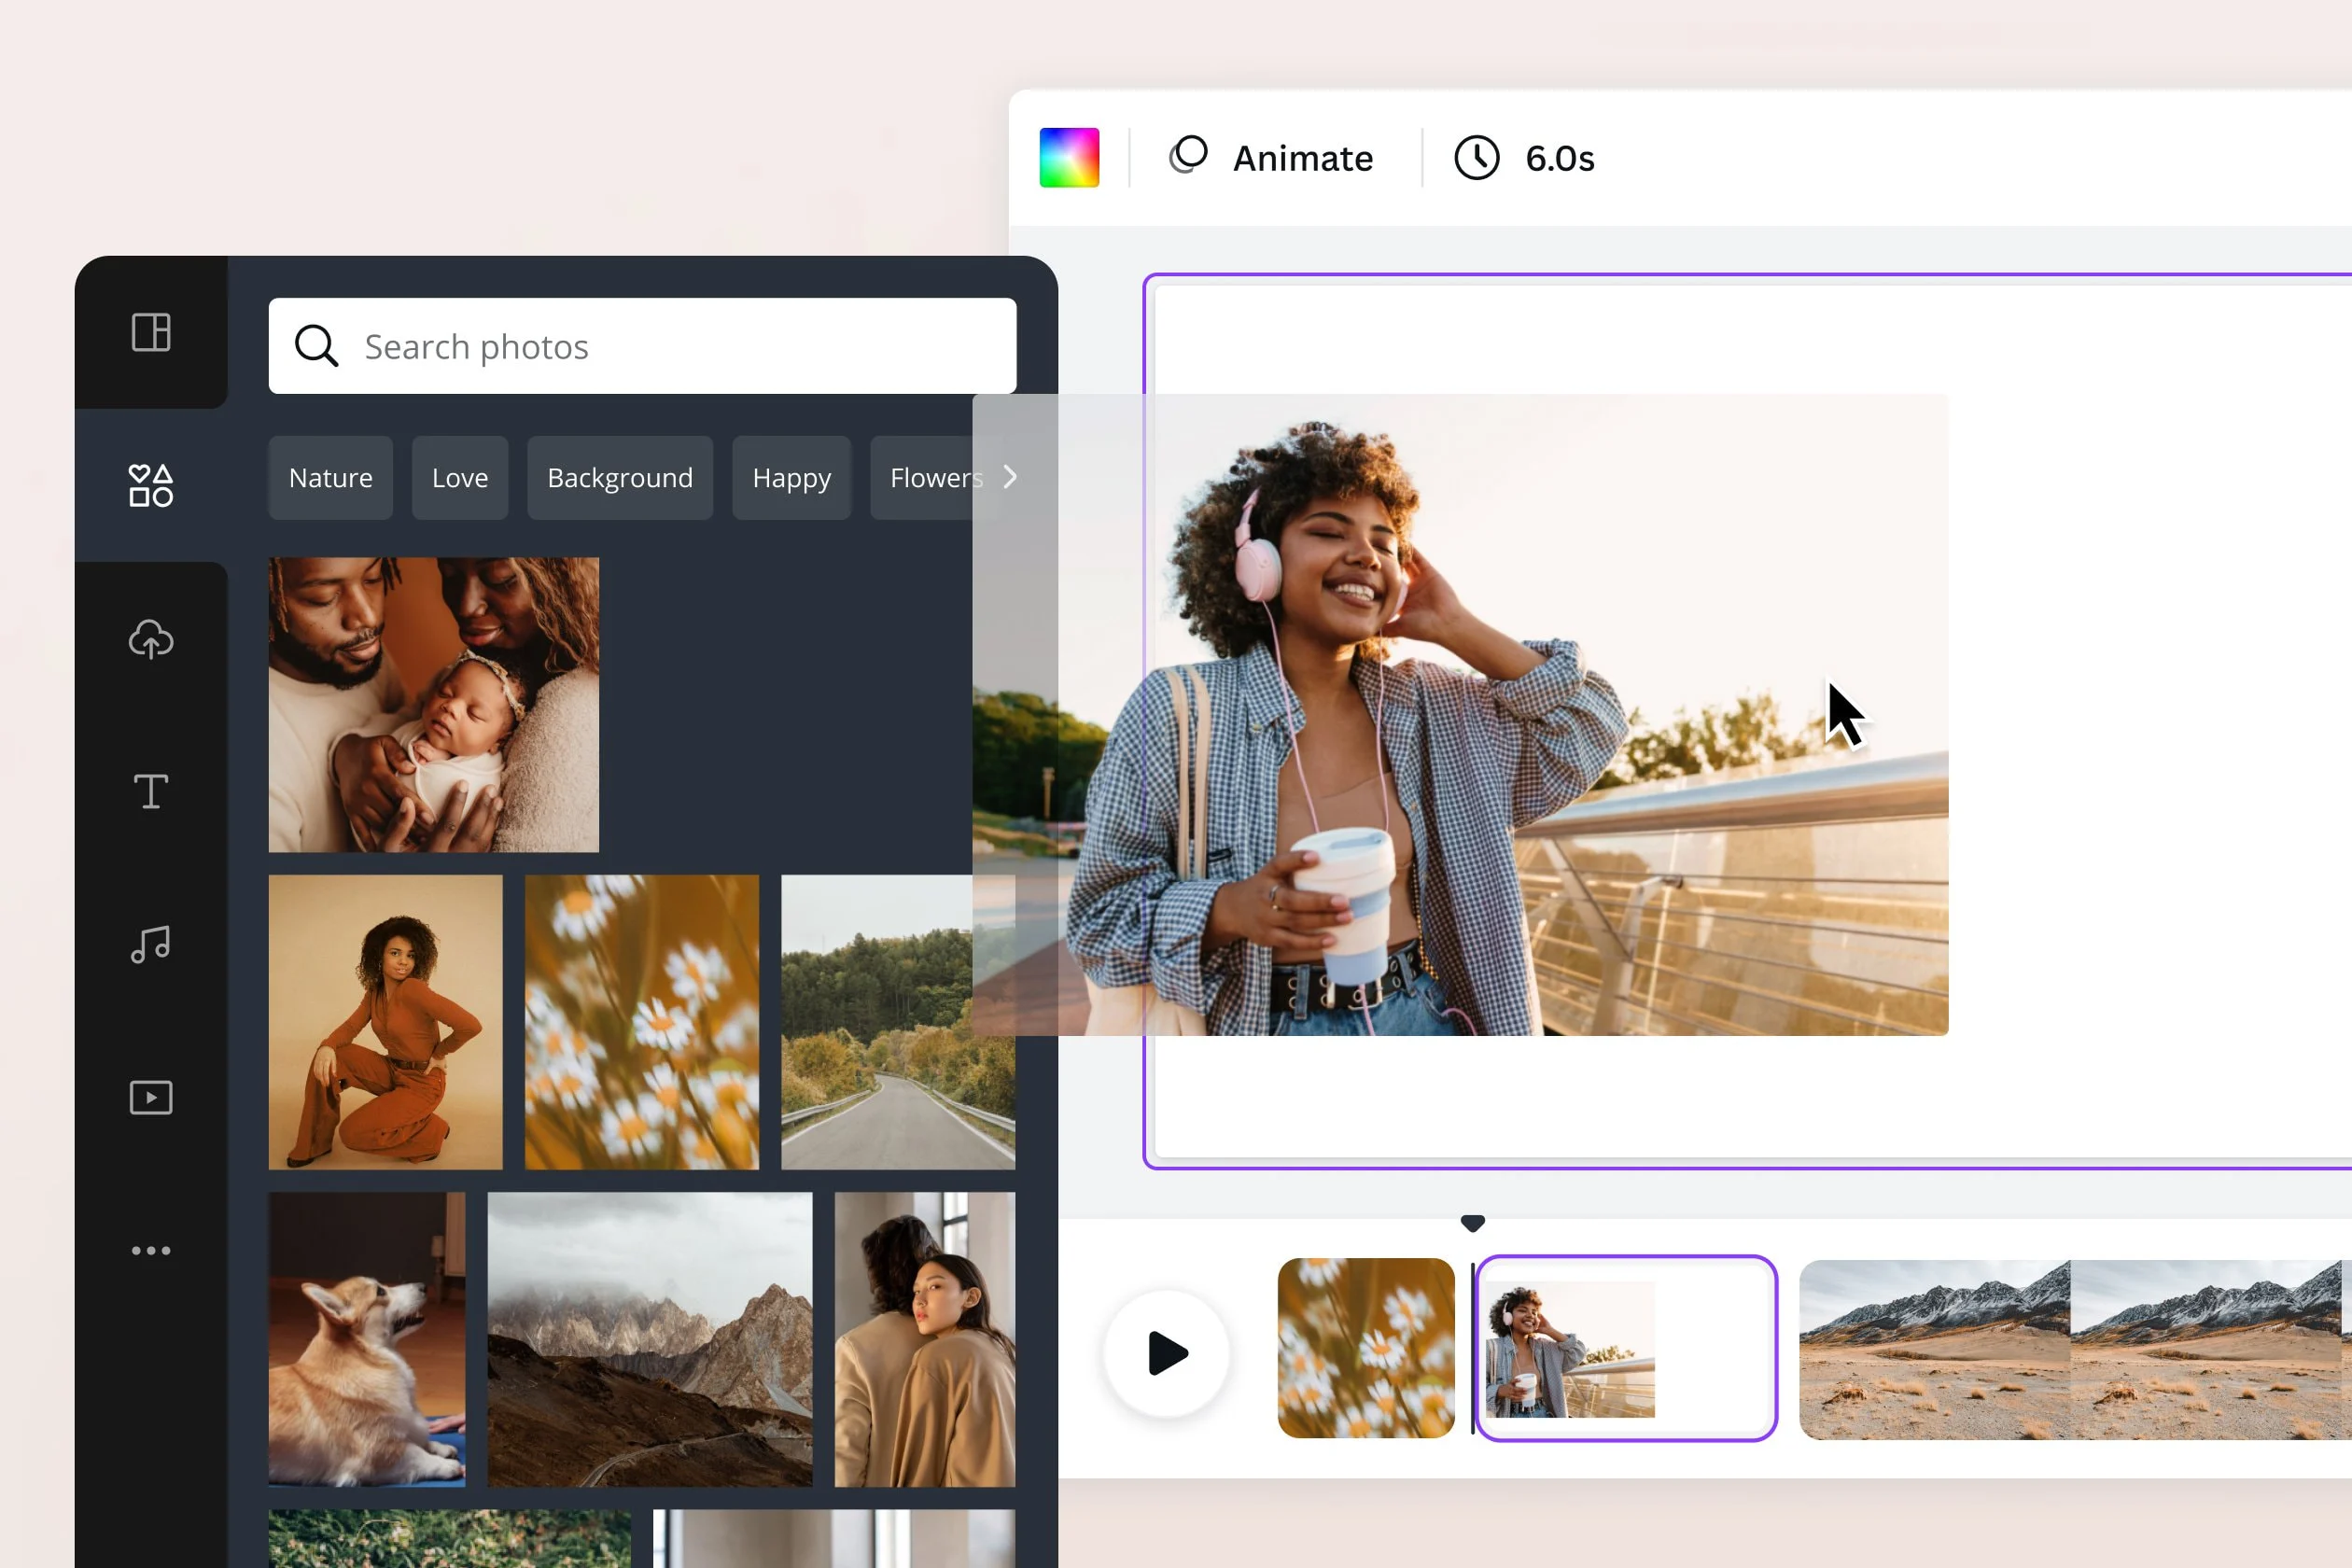Click the more options ellipsis icon
2352x1568 pixels.
pyautogui.click(x=148, y=1252)
